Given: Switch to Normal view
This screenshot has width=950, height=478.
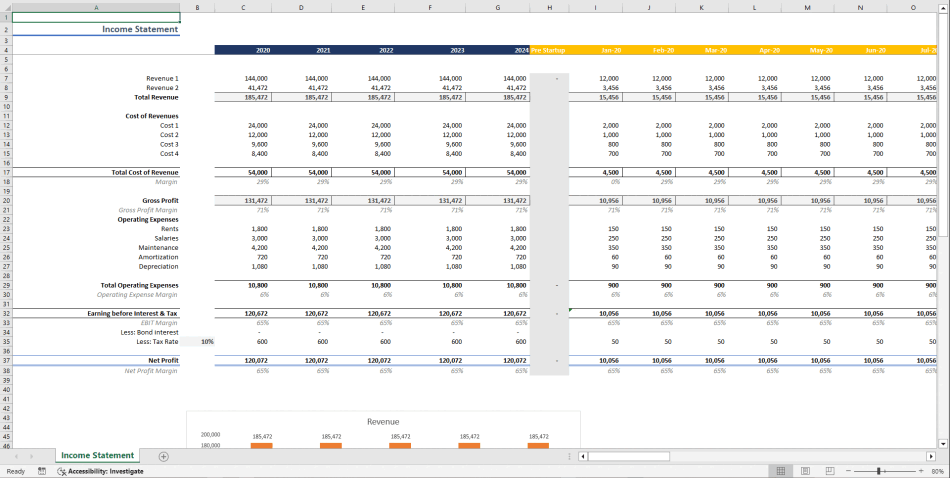Looking at the screenshot, I should (x=780, y=471).
